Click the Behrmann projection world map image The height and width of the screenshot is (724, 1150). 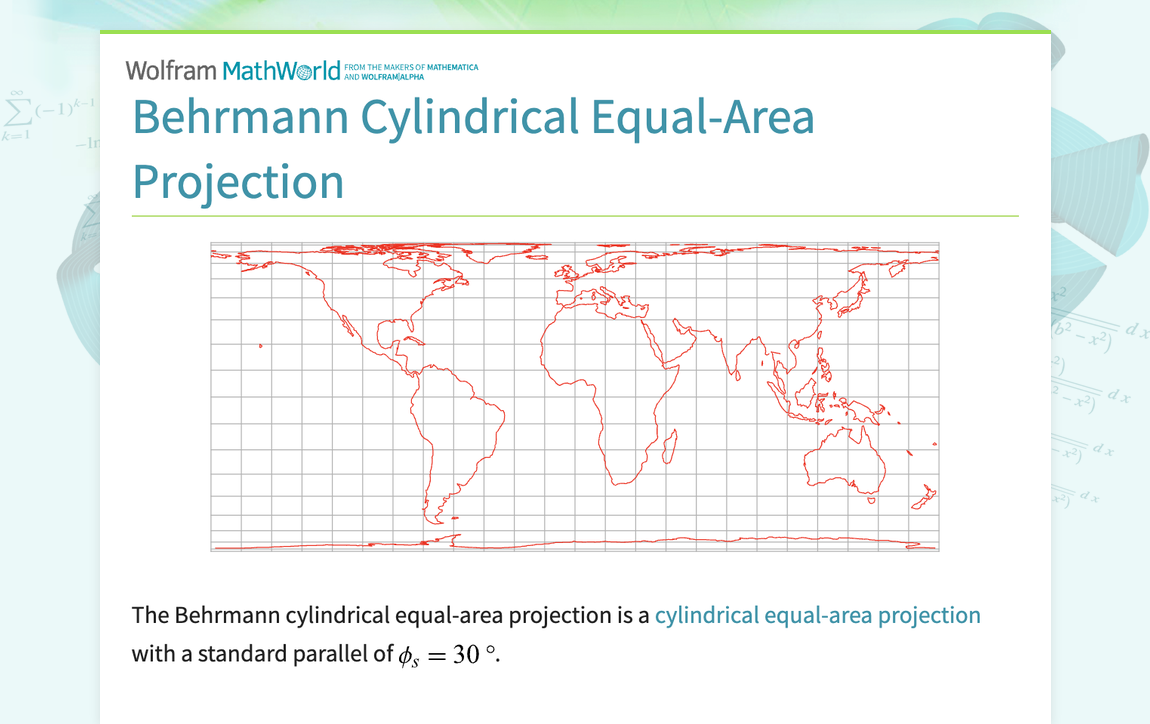coord(574,395)
